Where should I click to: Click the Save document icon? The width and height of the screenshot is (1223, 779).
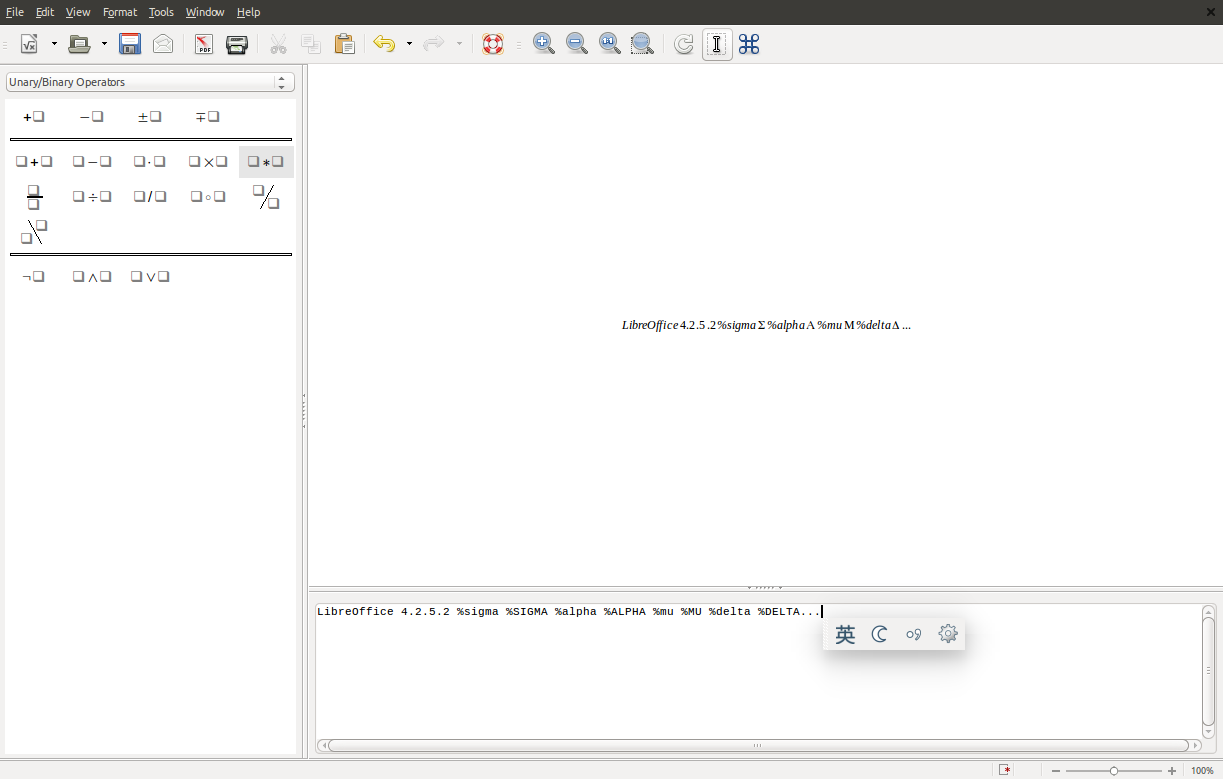[129, 44]
